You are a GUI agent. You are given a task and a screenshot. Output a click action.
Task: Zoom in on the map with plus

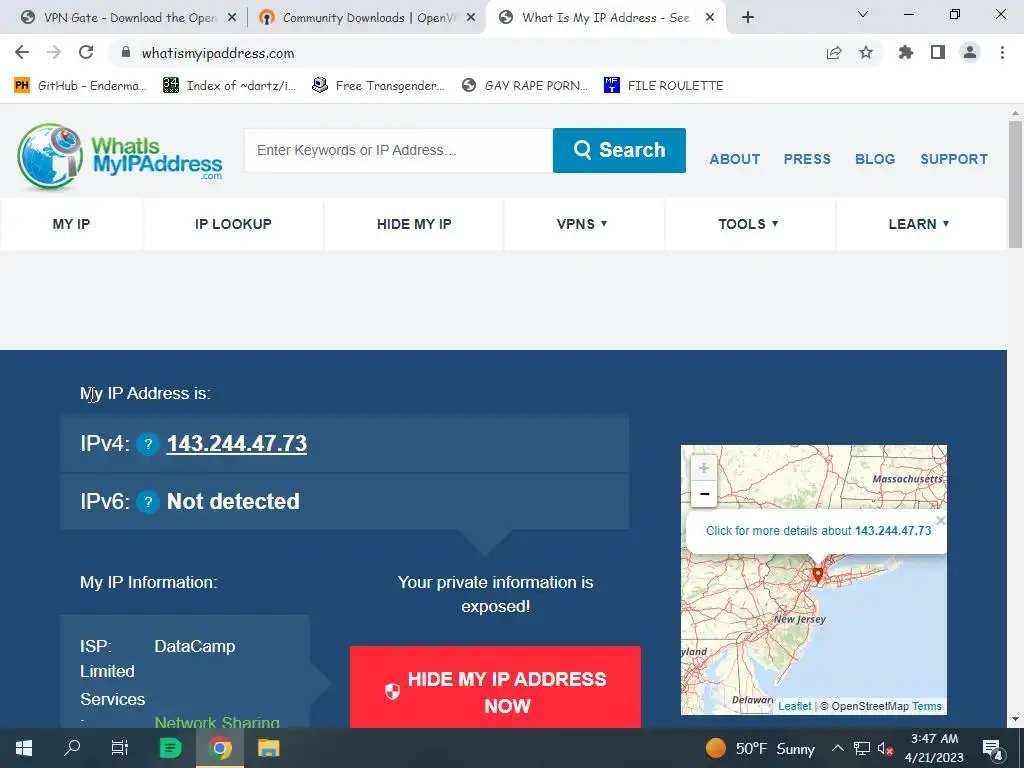click(704, 468)
